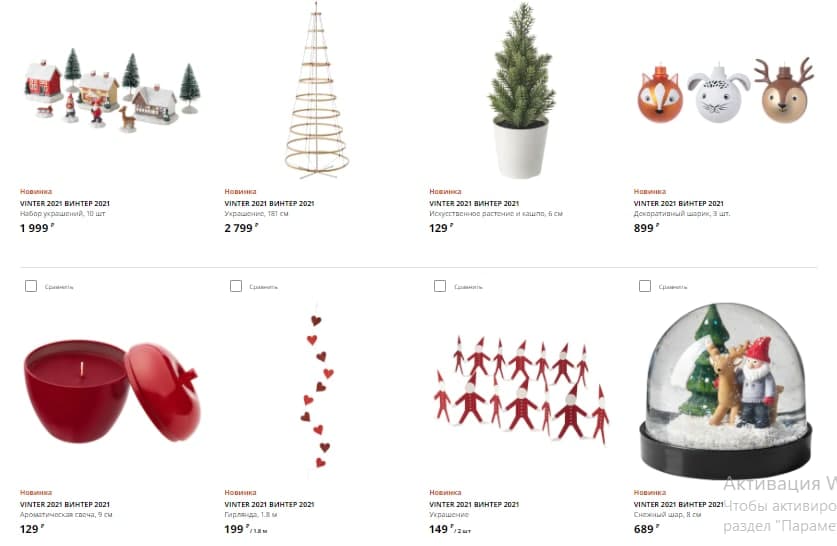Tick compare checkbox above red elf figures
837x546 pixels.
(x=440, y=286)
